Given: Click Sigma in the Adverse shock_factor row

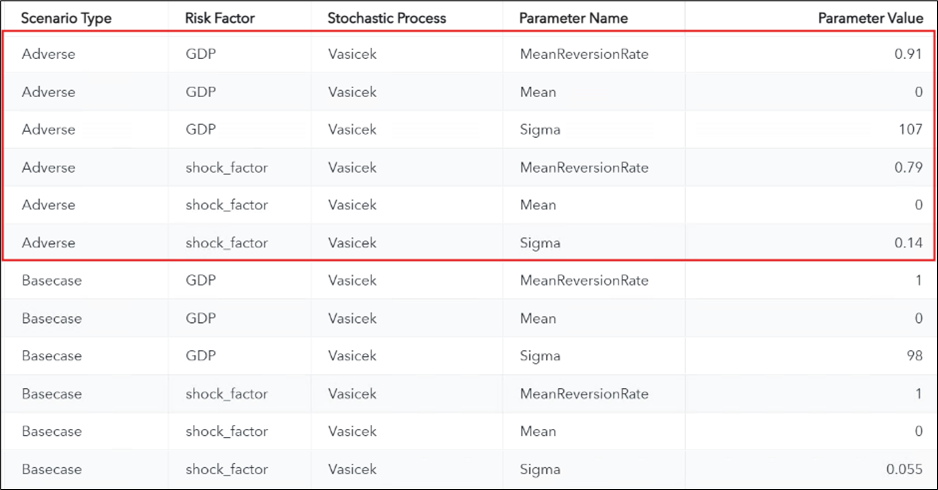Looking at the screenshot, I should (540, 243).
